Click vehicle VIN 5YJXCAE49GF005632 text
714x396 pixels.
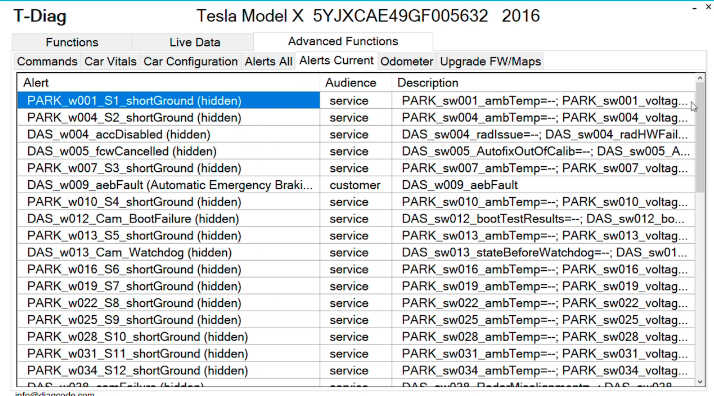[400, 16]
